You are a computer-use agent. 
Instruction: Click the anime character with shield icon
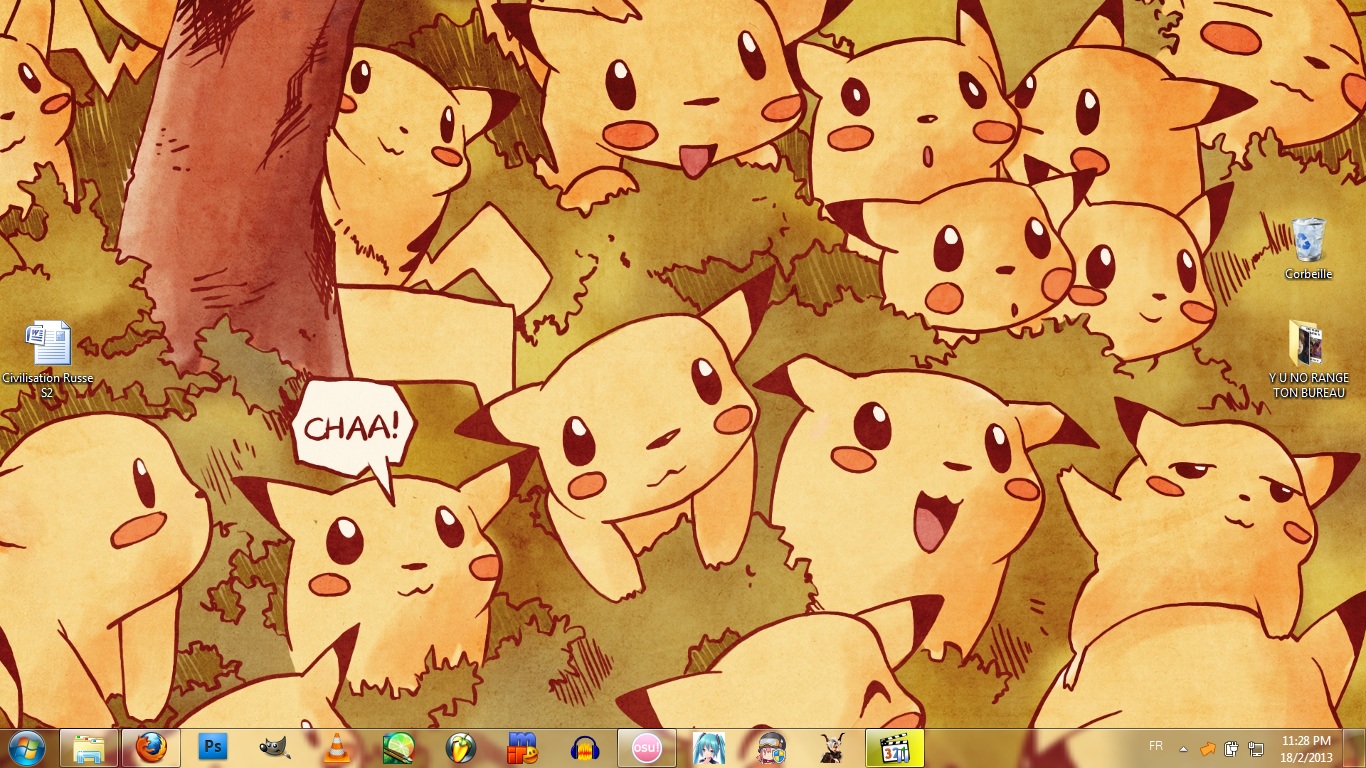click(771, 748)
